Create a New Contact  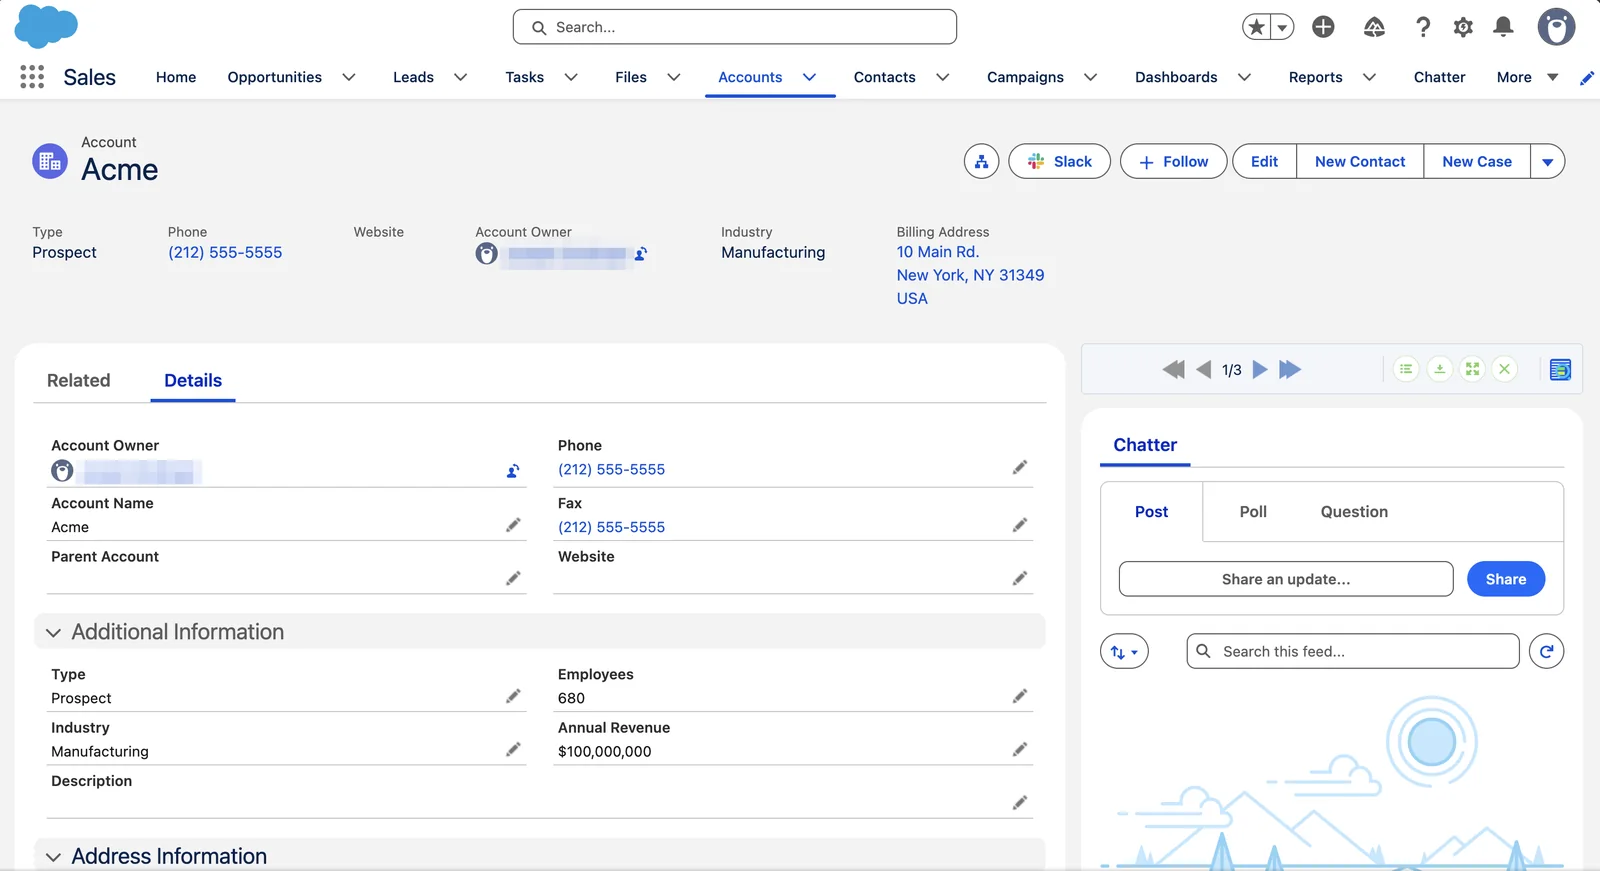click(x=1360, y=161)
